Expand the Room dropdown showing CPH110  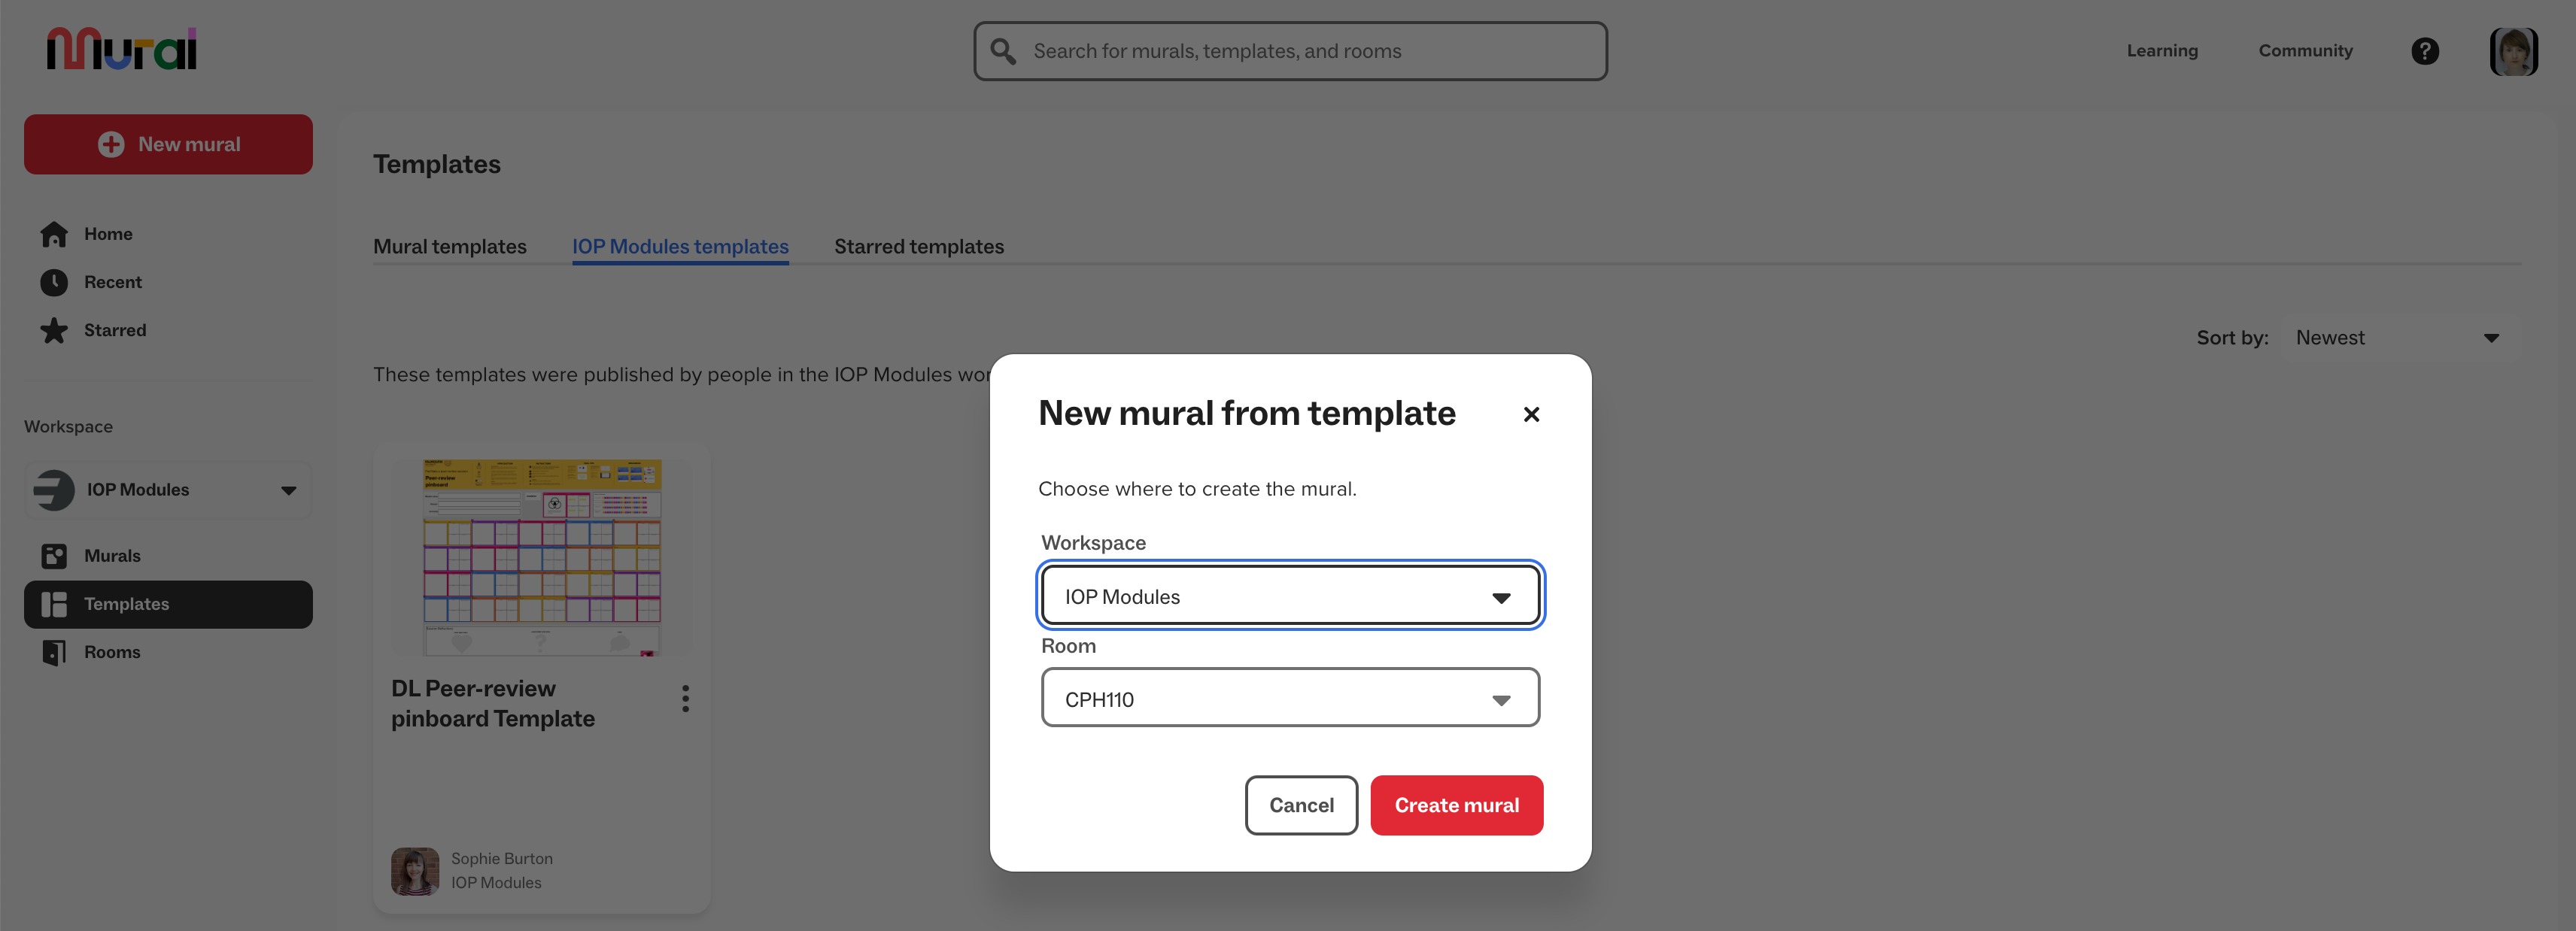1289,699
